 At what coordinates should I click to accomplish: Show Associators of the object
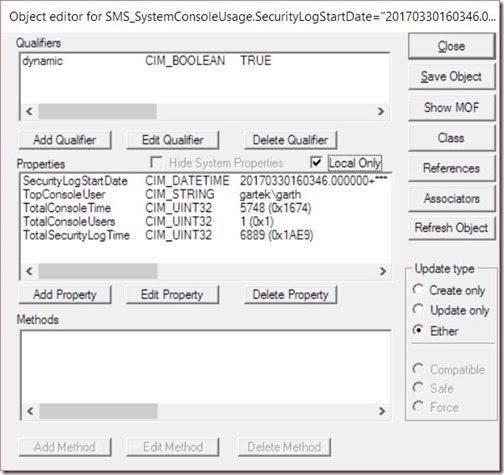pos(451,199)
